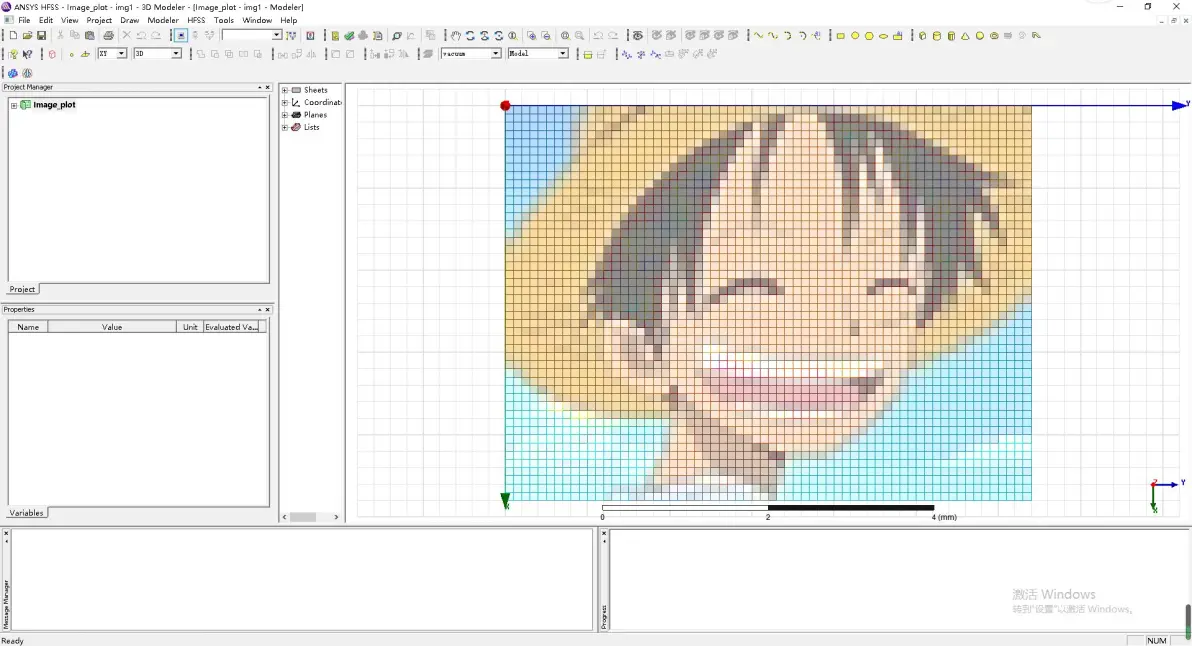
Task: Click the model tree horizontal scrollbar
Action: coord(303,517)
